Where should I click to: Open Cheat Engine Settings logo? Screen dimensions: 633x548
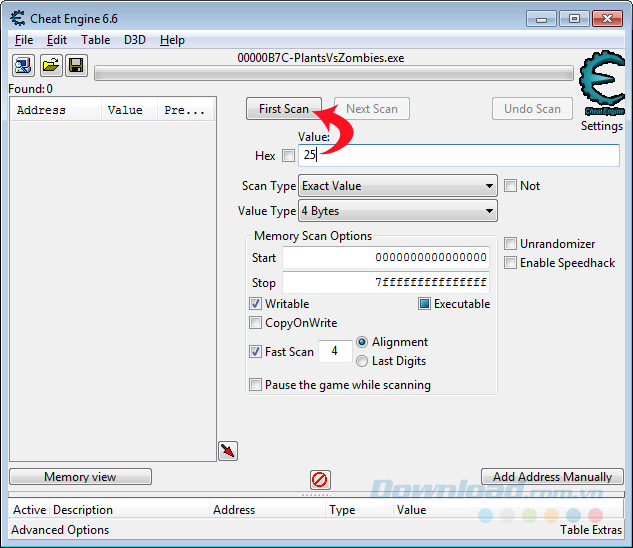coord(602,83)
